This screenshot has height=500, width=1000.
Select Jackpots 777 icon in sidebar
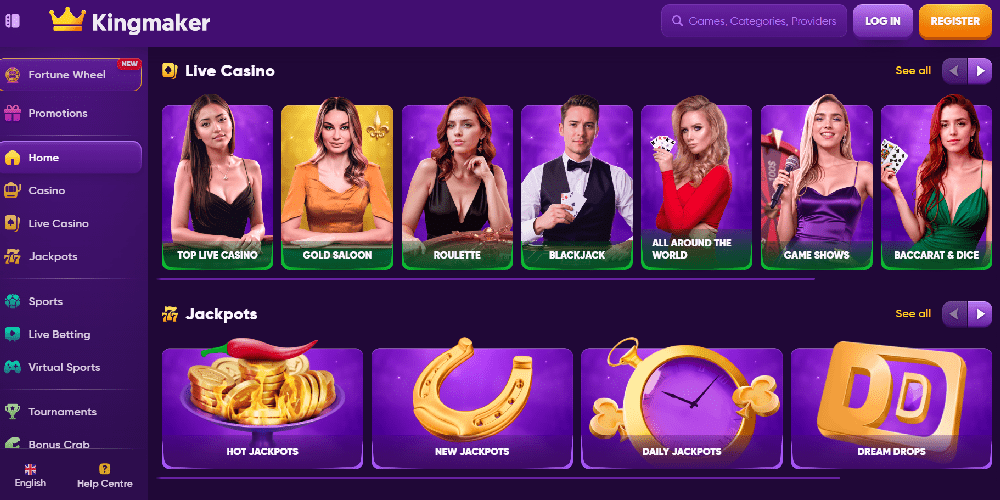point(12,256)
